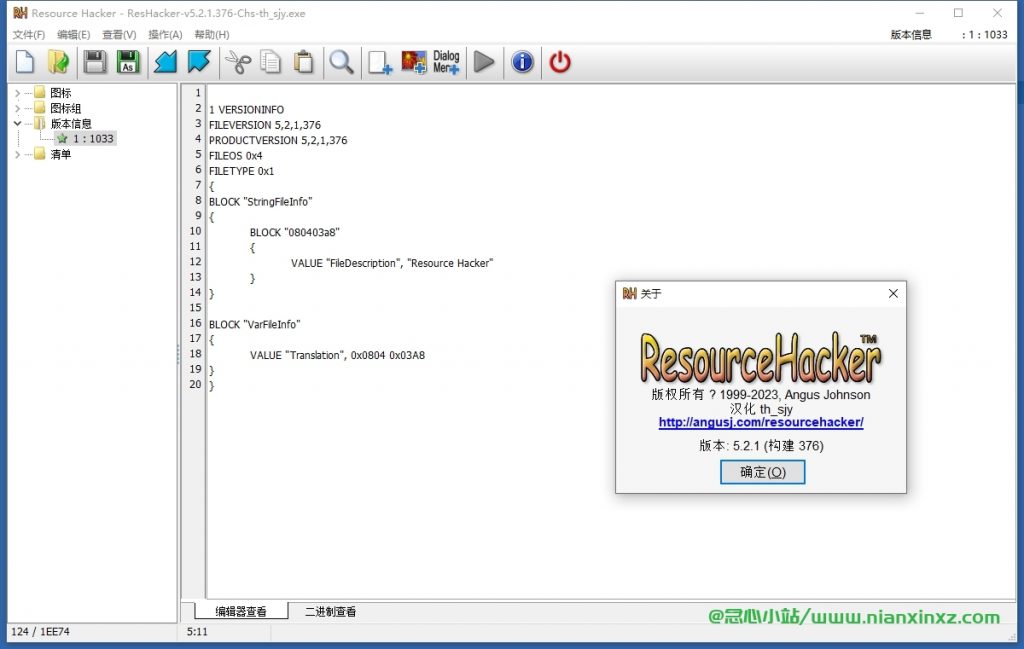1024x649 pixels.
Task: Select the 清单 tree folder
Action: (61, 154)
